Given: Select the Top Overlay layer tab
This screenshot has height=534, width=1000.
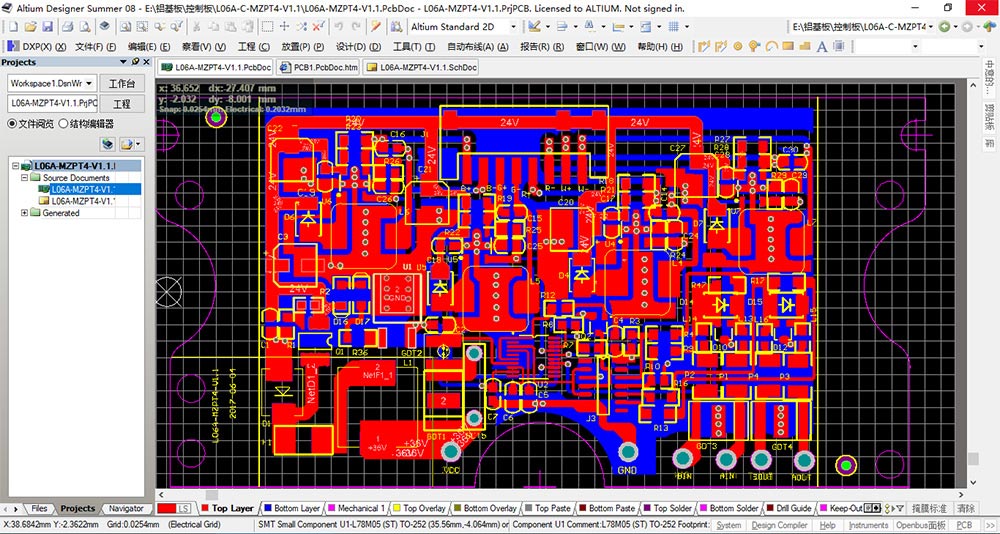Looking at the screenshot, I should coord(419,508).
